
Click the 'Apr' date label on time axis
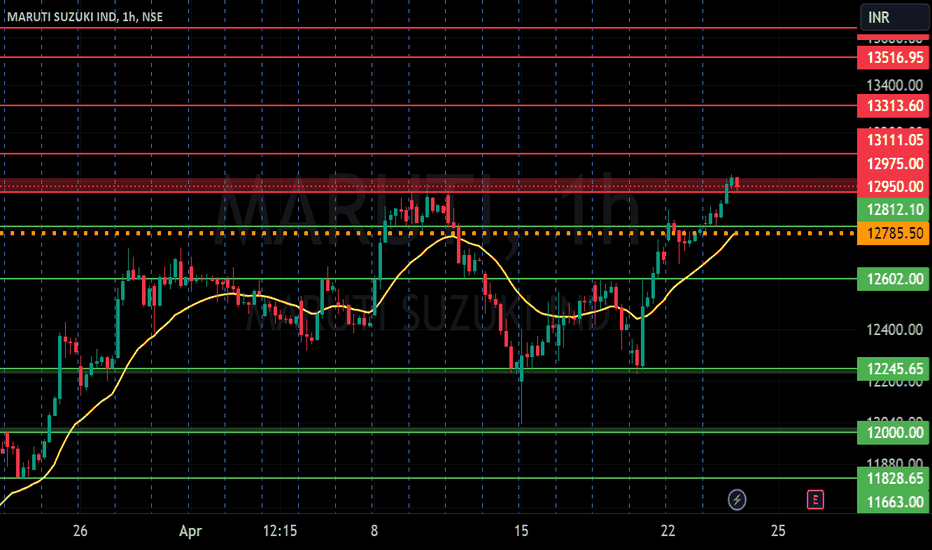click(190, 531)
